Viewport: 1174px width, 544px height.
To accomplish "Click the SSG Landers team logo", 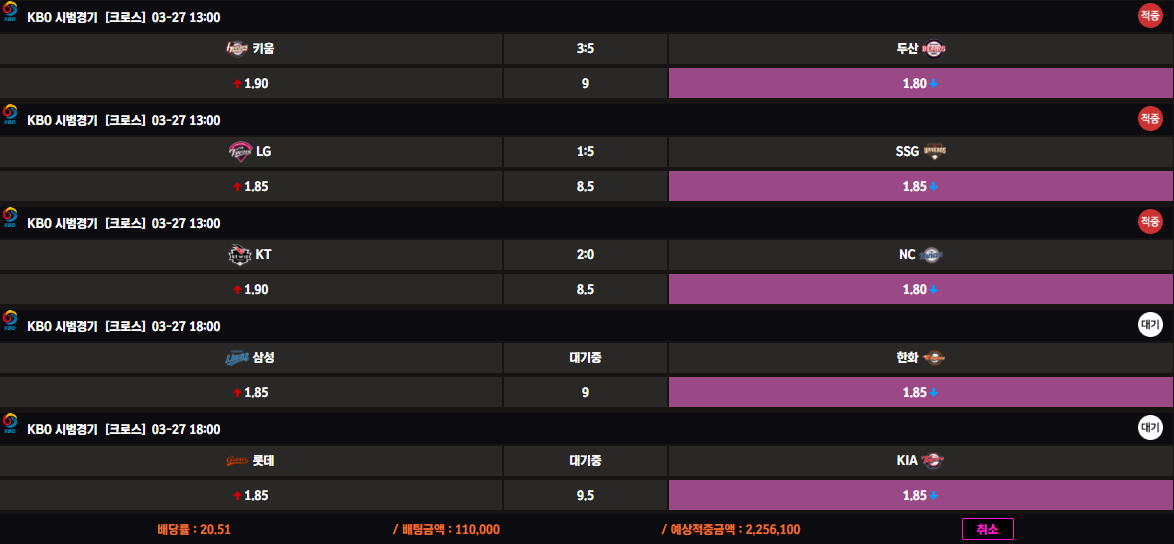I will pyautogui.click(x=934, y=152).
